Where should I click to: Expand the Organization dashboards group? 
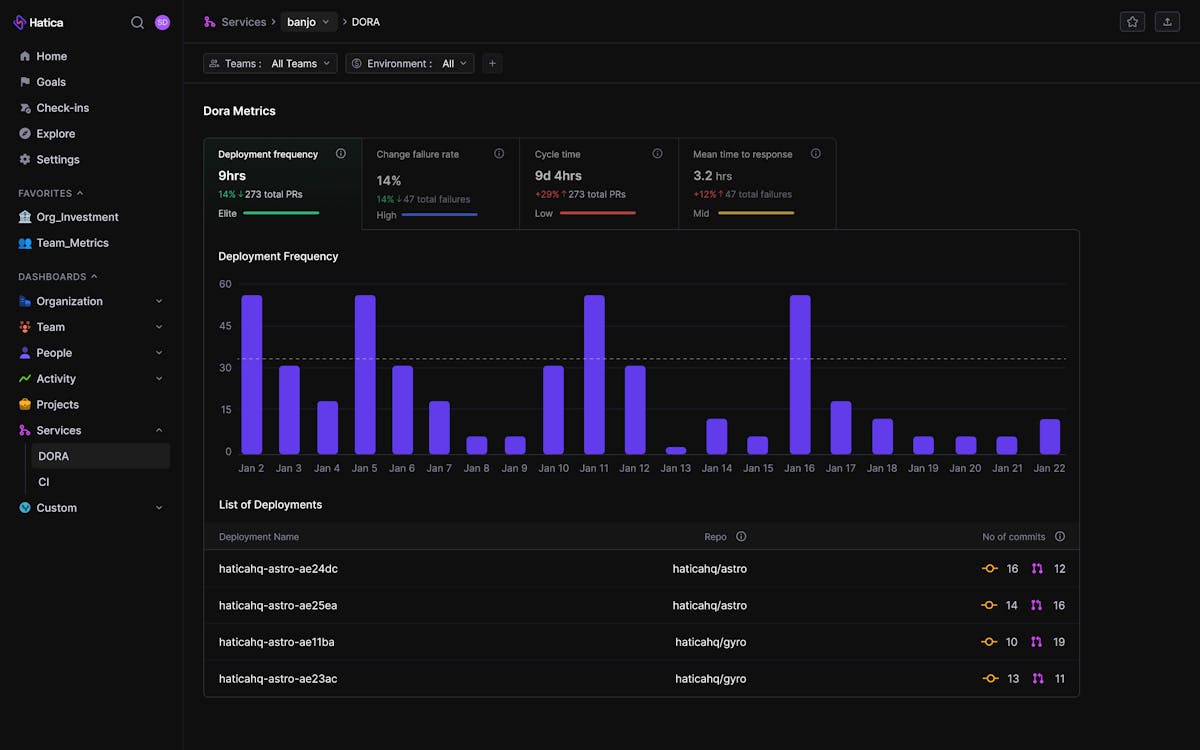70,301
